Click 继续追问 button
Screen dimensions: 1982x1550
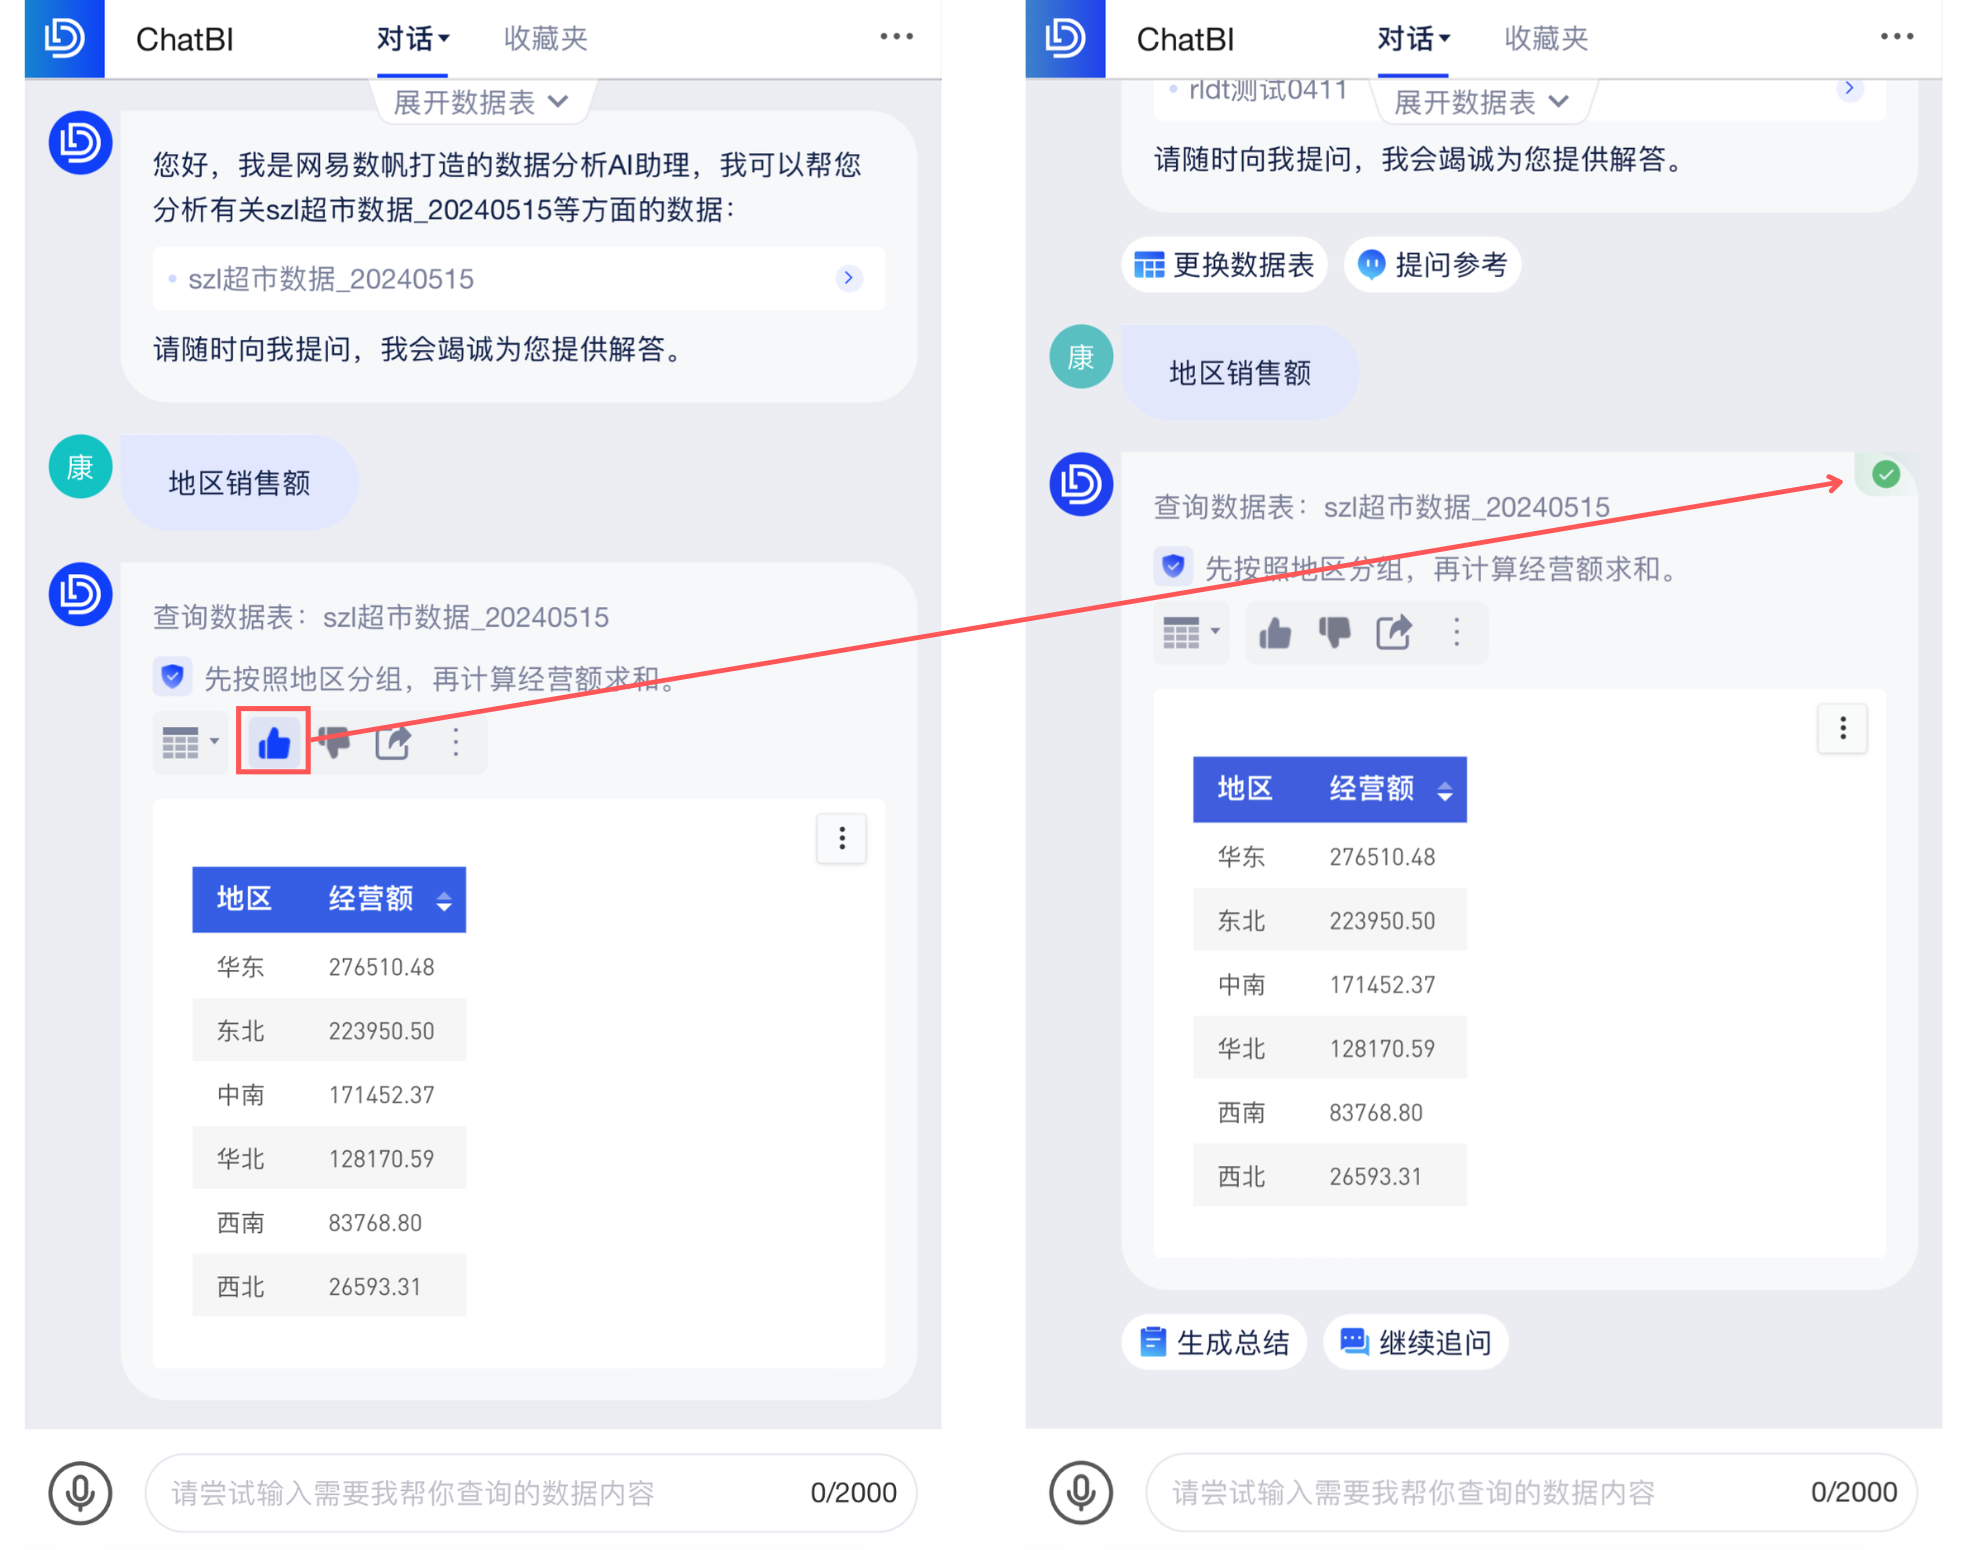click(1416, 1342)
